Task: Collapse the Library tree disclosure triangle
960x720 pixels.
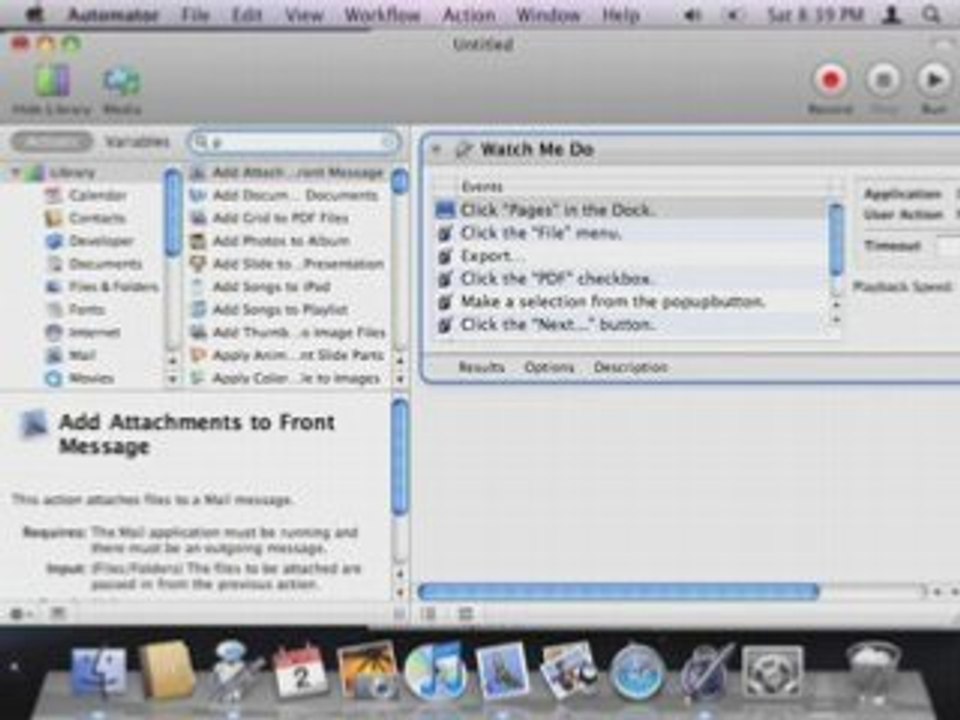Action: coord(16,173)
